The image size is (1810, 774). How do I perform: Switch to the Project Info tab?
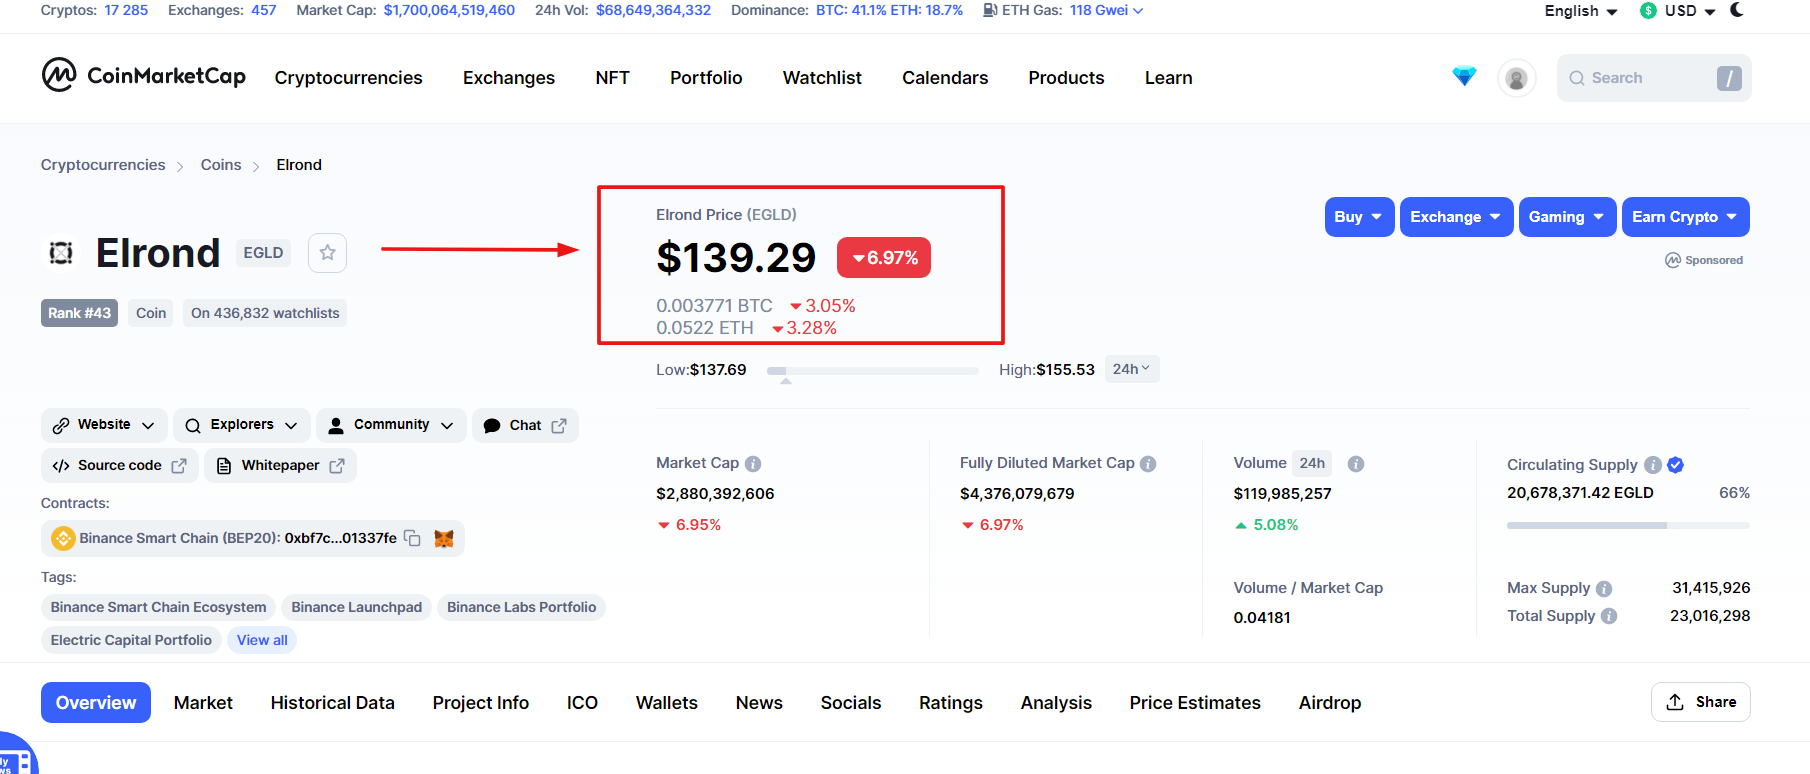pos(480,703)
